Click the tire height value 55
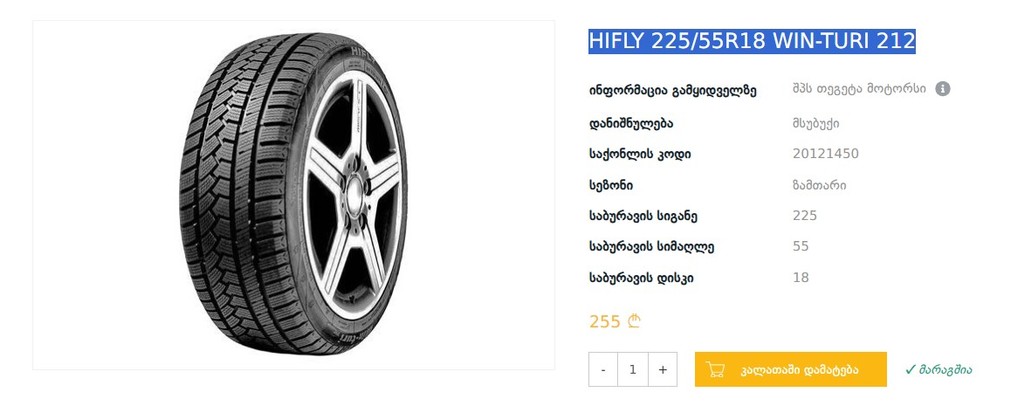This screenshot has height=406, width=1024. click(x=801, y=246)
